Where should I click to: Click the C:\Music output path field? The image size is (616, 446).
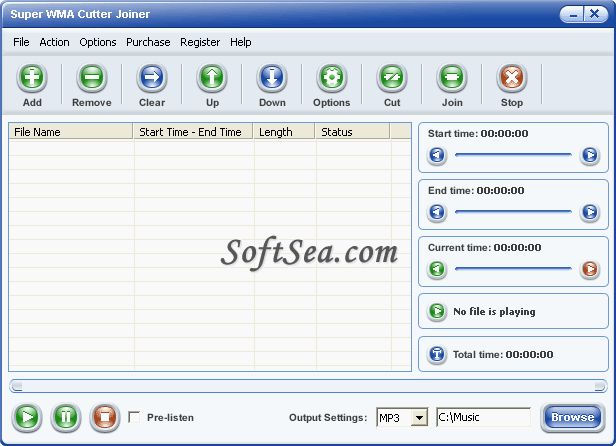tap(483, 417)
